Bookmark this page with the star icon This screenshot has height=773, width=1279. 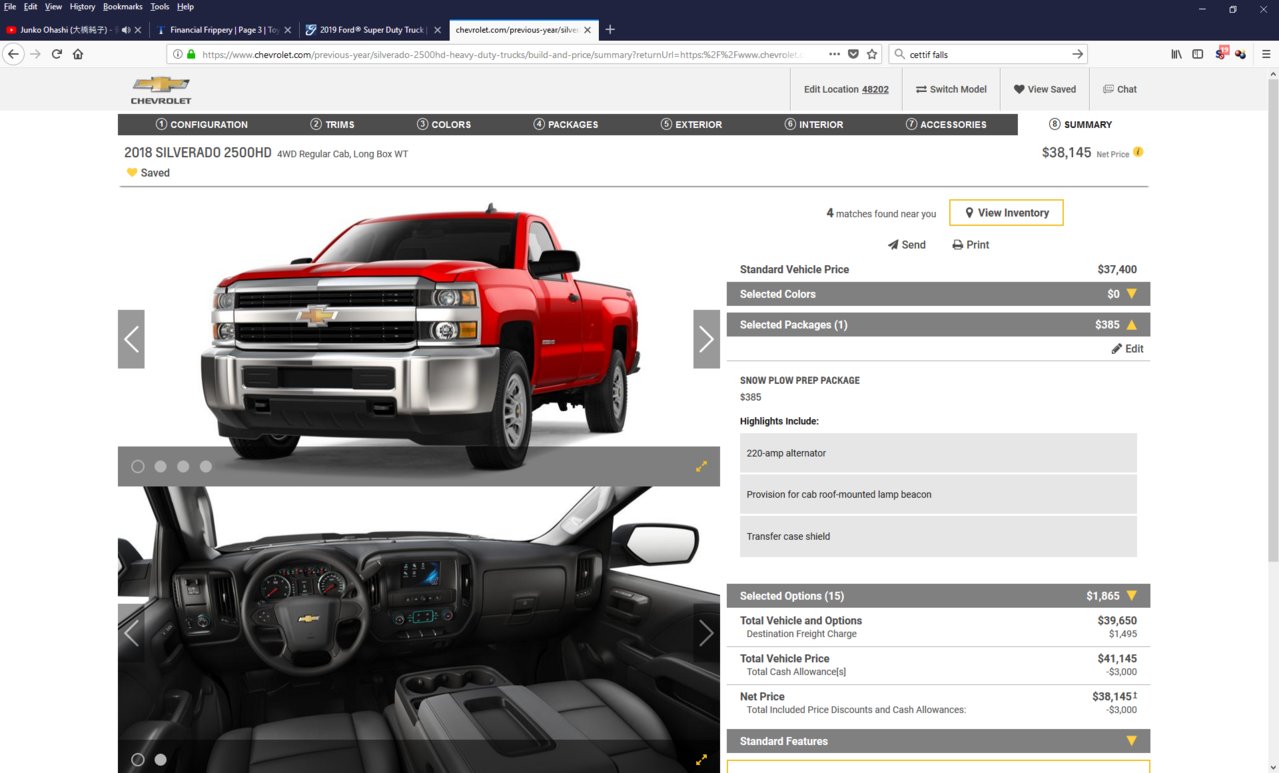pyautogui.click(x=872, y=54)
